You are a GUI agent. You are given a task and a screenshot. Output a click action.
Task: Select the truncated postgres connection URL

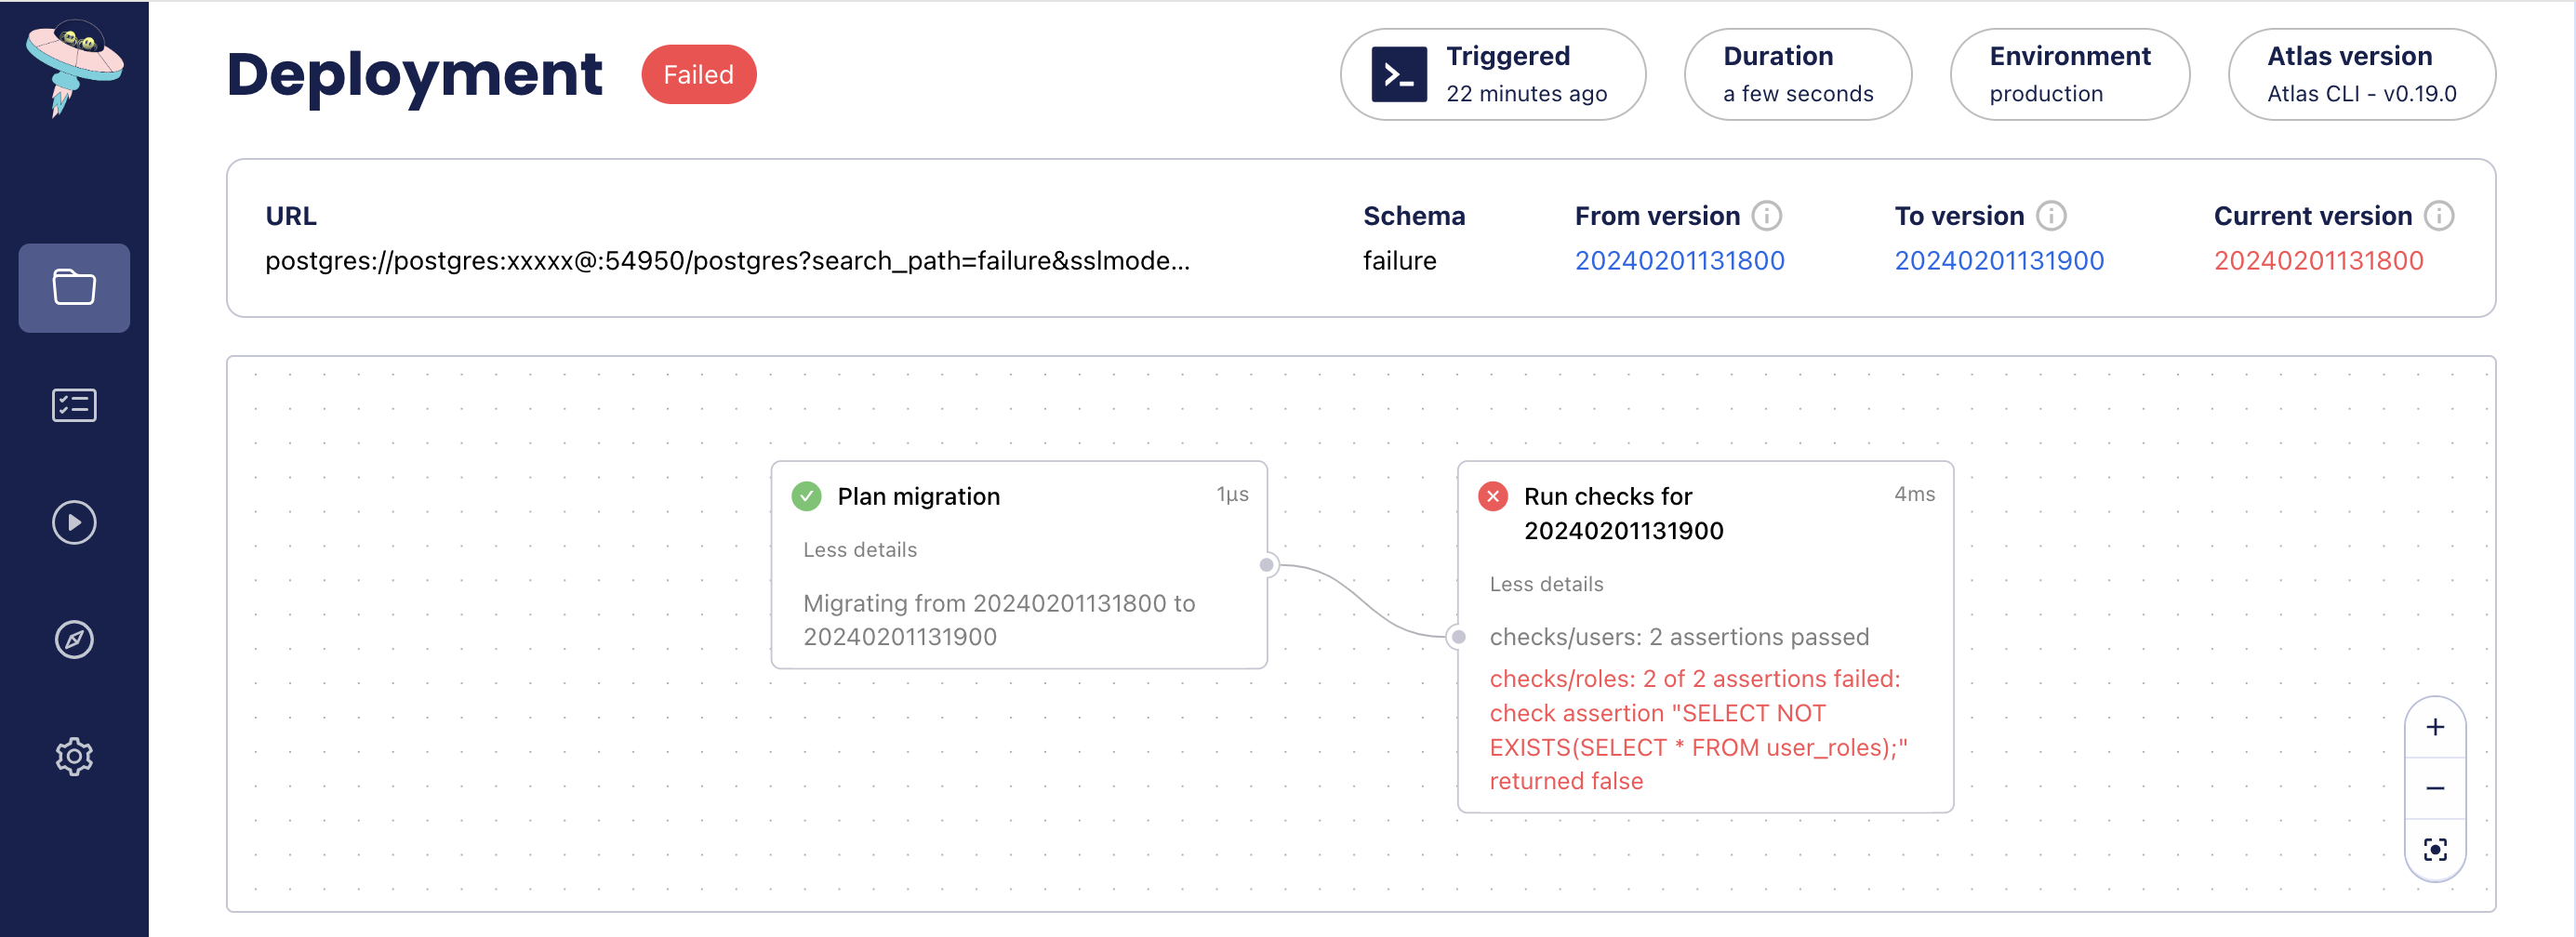pos(729,262)
